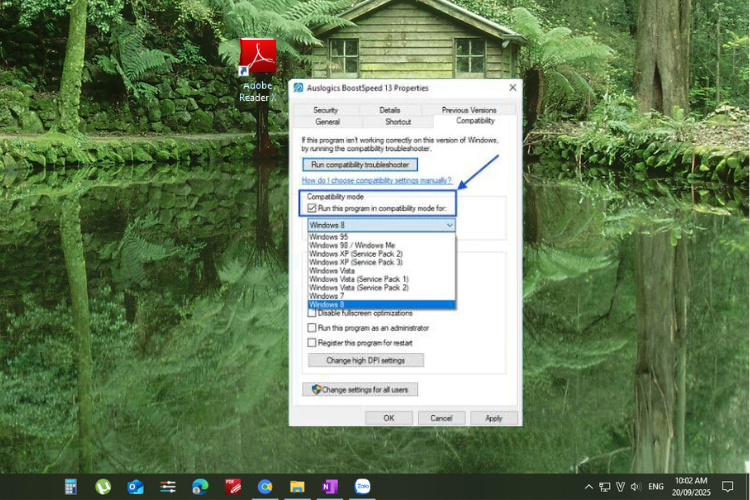Show hidden system tray icons
Image resolution: width=750 pixels, height=500 pixels.
coord(589,487)
